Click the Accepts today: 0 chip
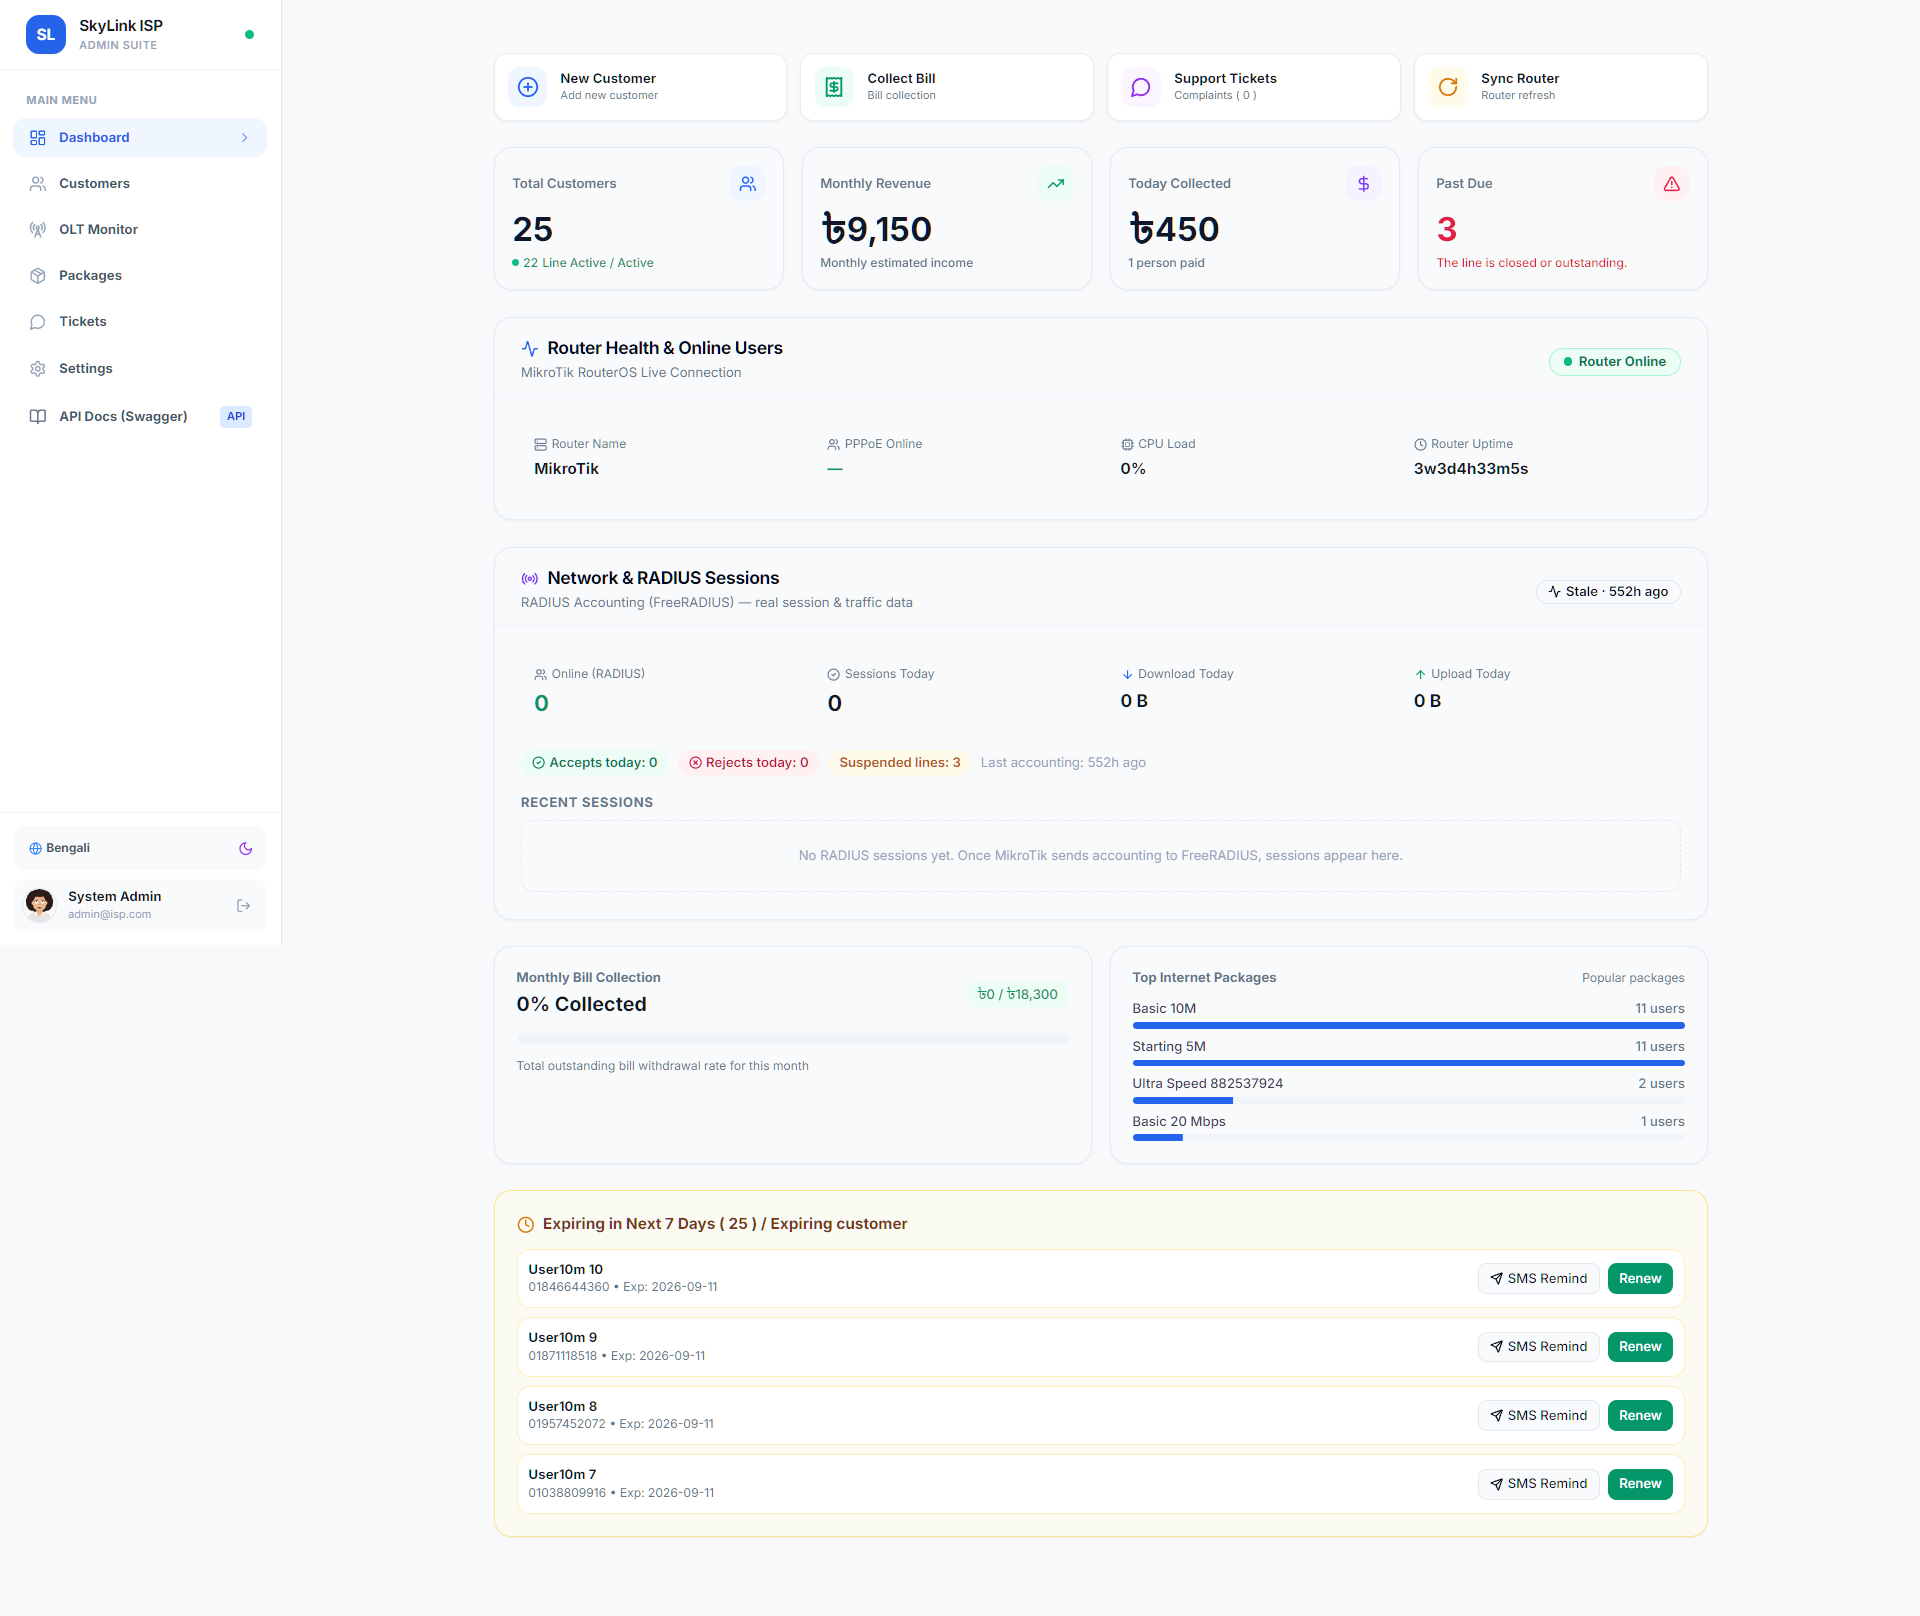Image resolution: width=1920 pixels, height=1616 pixels. point(595,763)
